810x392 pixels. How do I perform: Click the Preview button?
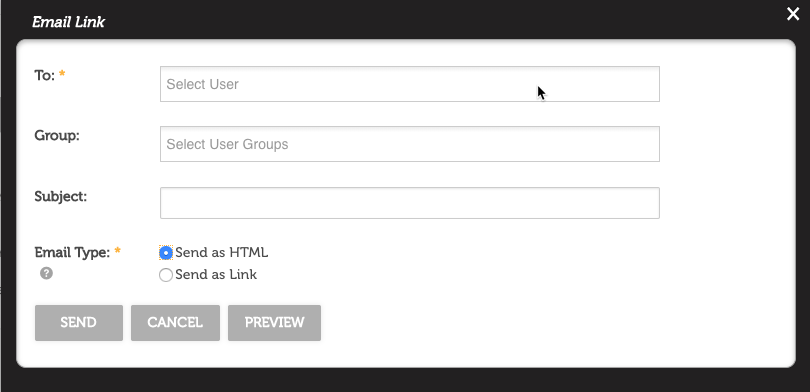[x=274, y=323]
